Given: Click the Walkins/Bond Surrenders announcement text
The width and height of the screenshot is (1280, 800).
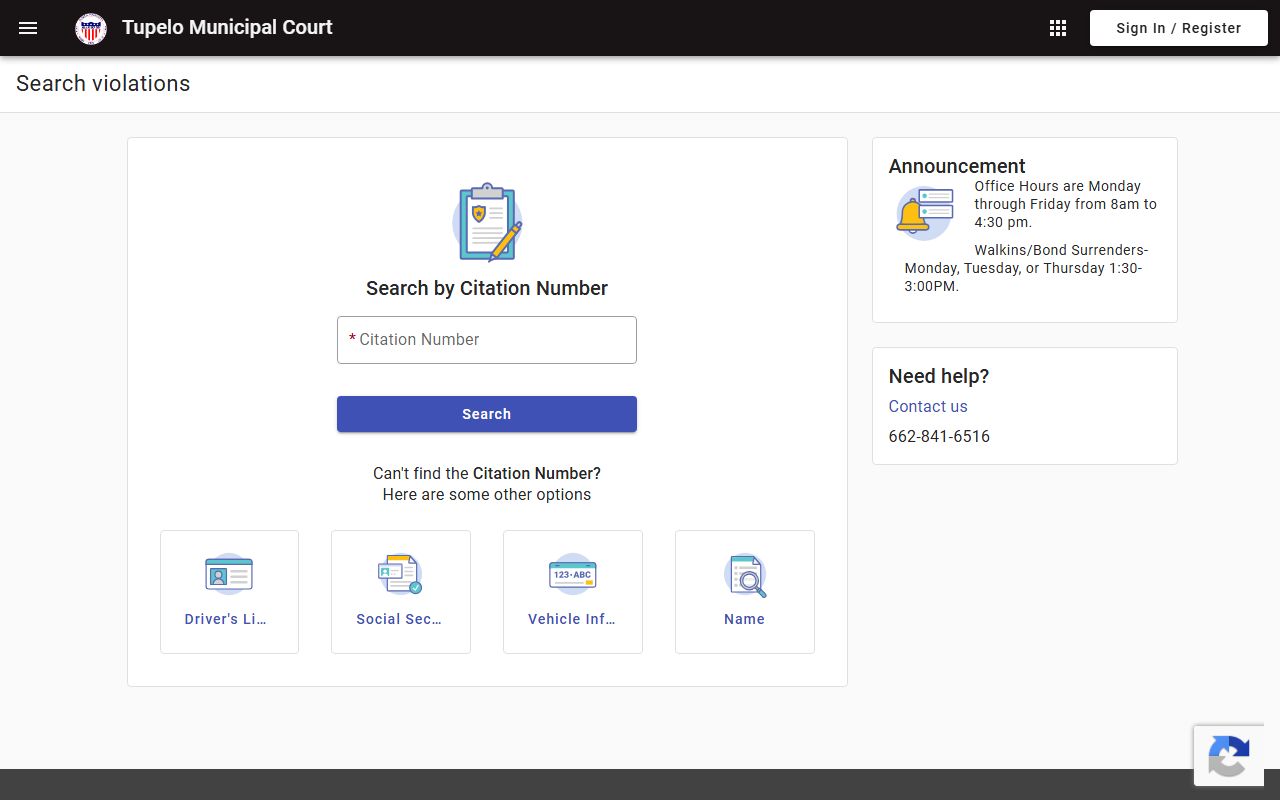Looking at the screenshot, I should 1027,268.
